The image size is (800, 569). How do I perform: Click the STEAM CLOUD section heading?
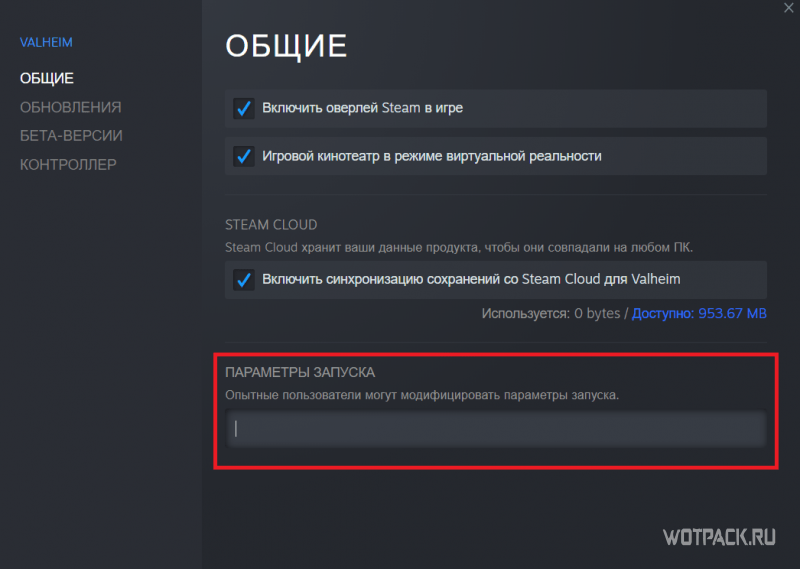tap(271, 225)
